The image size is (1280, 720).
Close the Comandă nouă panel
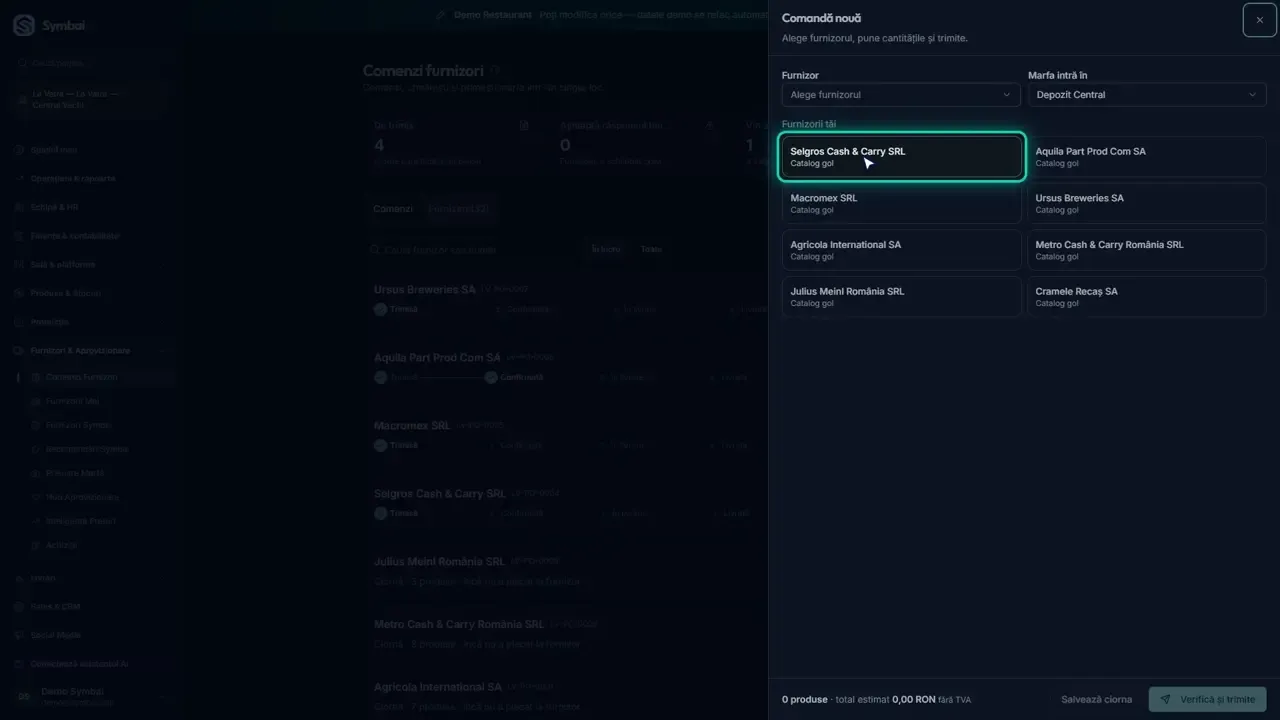click(x=1259, y=20)
